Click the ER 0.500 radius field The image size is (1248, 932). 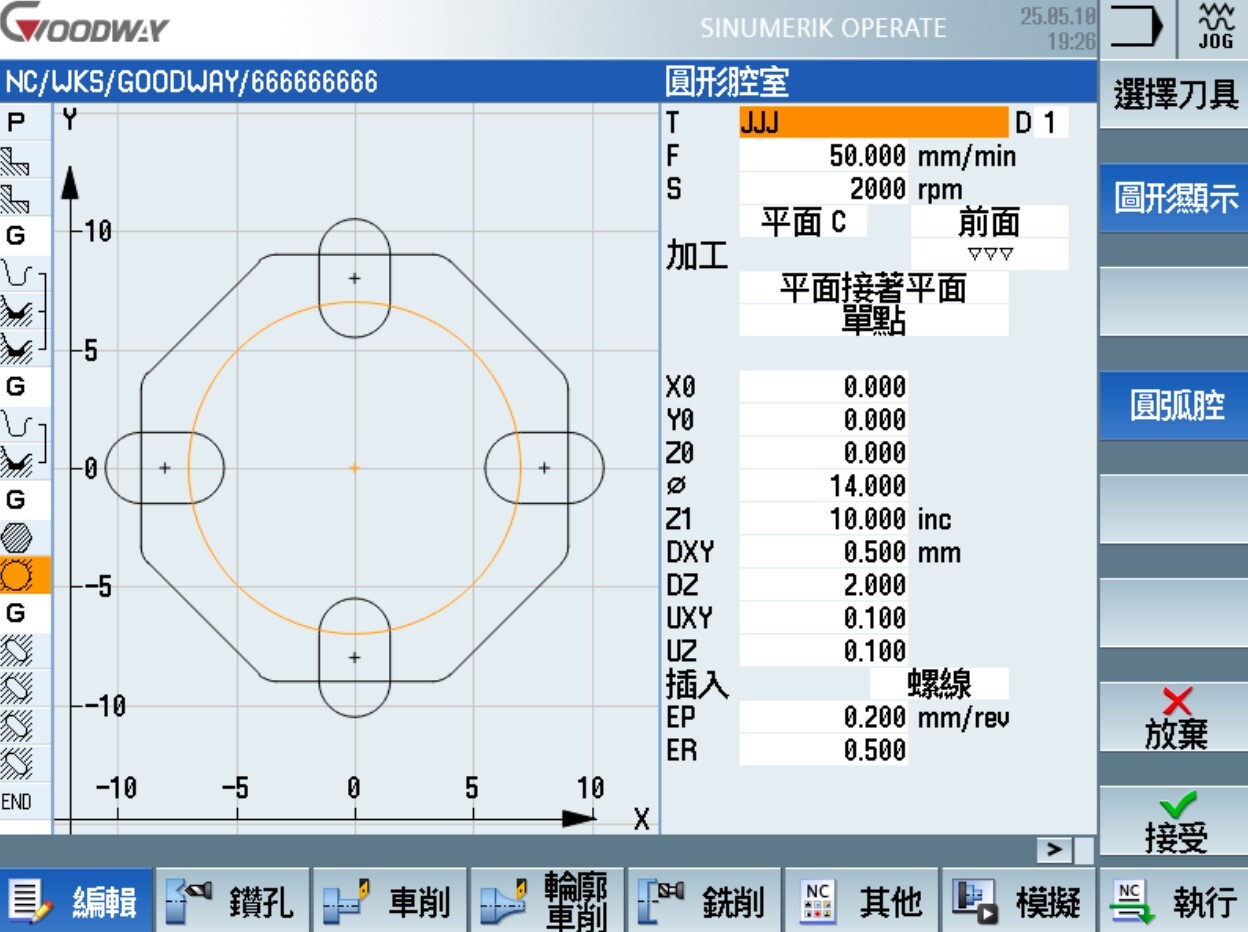tap(823, 750)
